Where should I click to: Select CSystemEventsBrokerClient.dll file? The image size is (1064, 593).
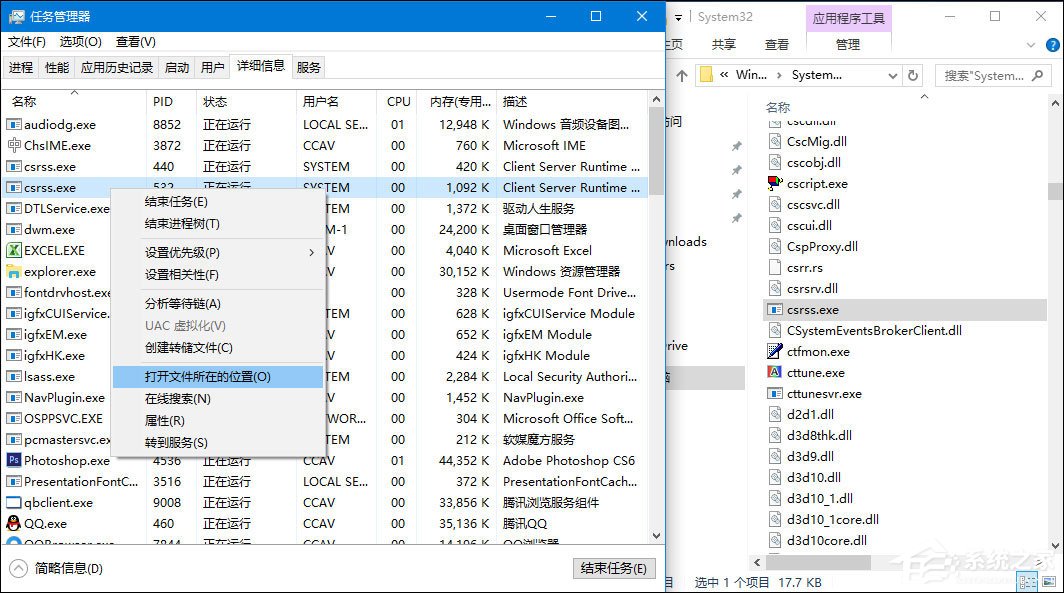(x=874, y=330)
